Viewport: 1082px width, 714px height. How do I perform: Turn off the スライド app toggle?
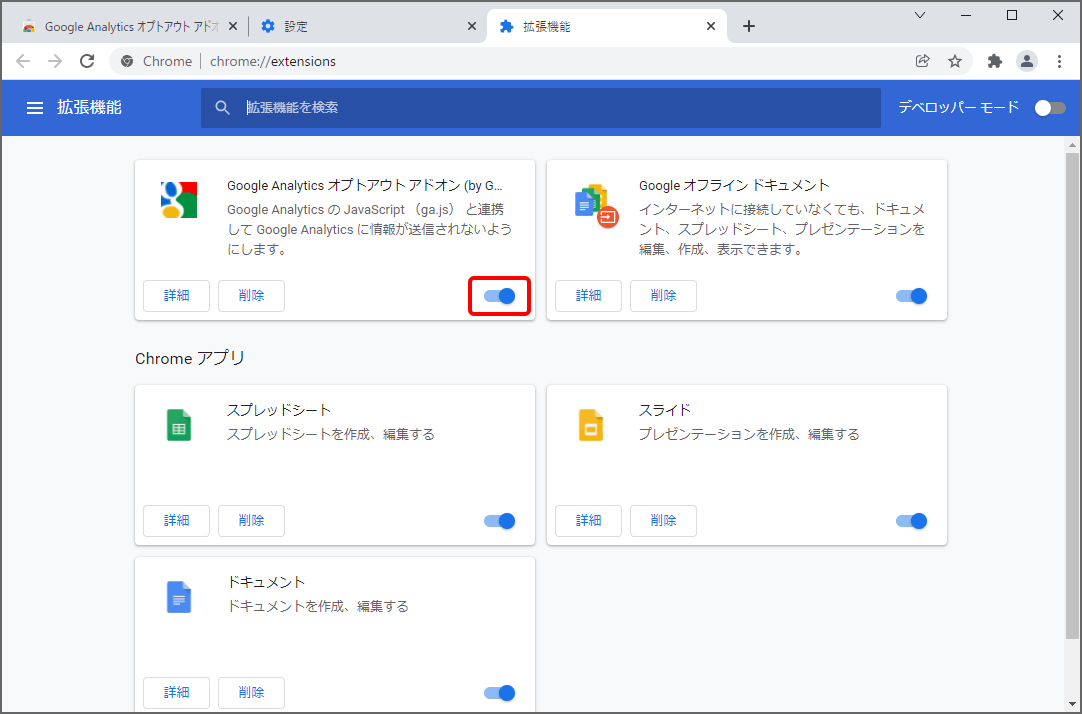pos(912,521)
